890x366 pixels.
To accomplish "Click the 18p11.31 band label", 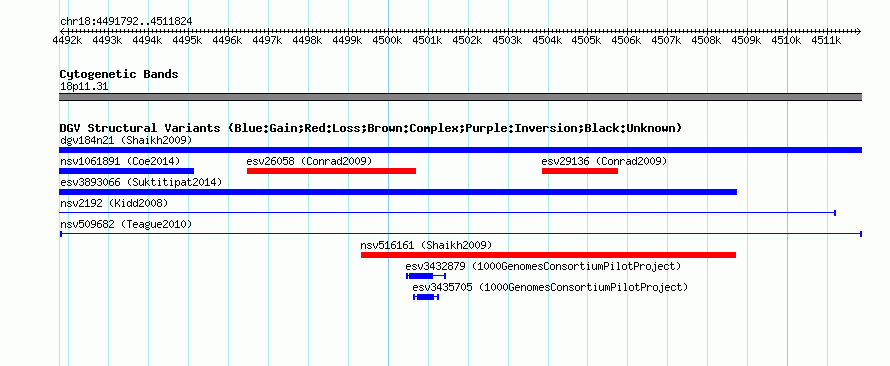I will (x=84, y=86).
